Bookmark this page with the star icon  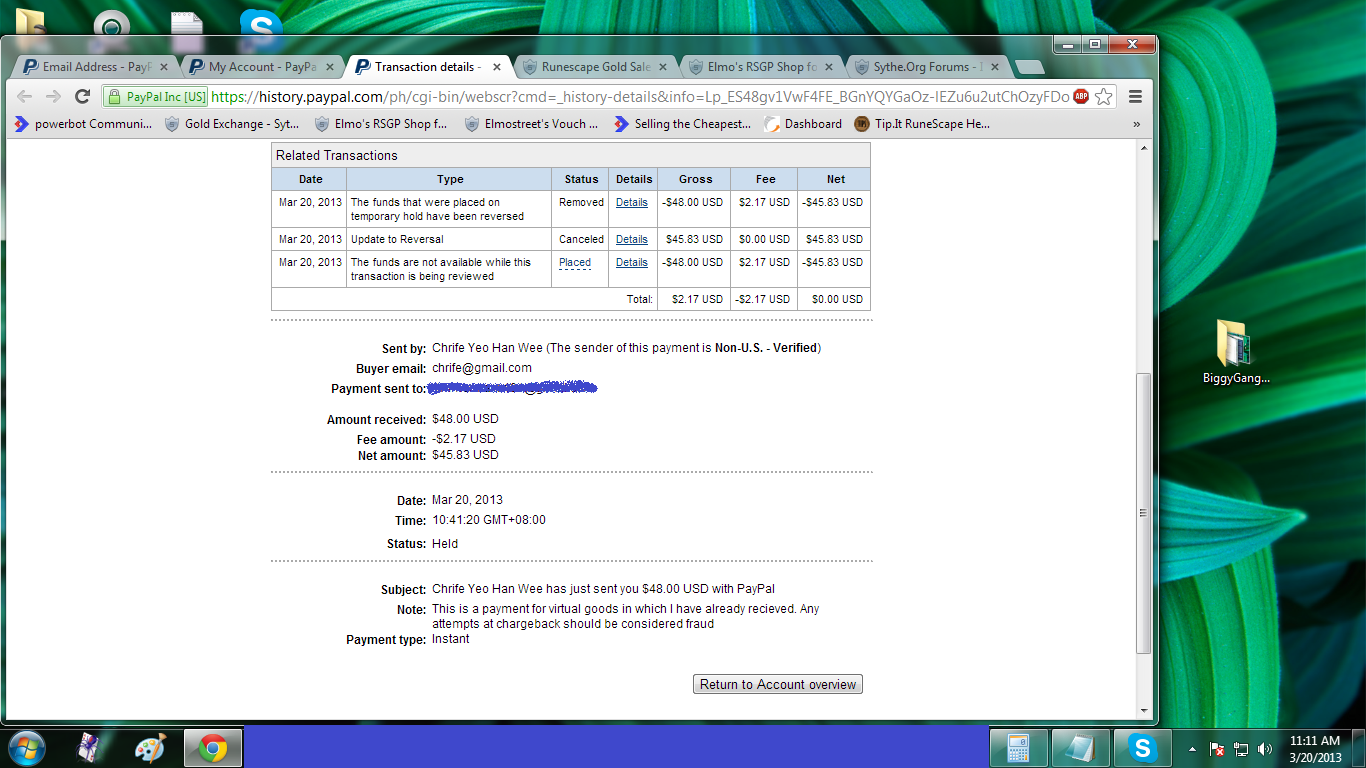pyautogui.click(x=1103, y=97)
